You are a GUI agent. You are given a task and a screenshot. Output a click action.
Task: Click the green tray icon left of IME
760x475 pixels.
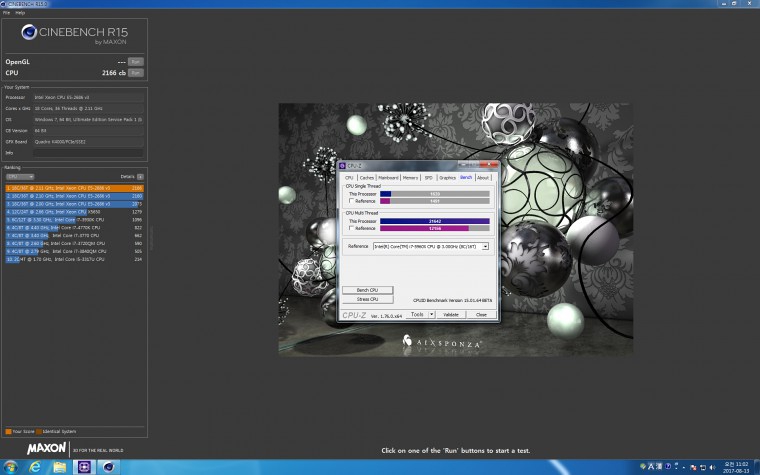pyautogui.click(x=643, y=466)
